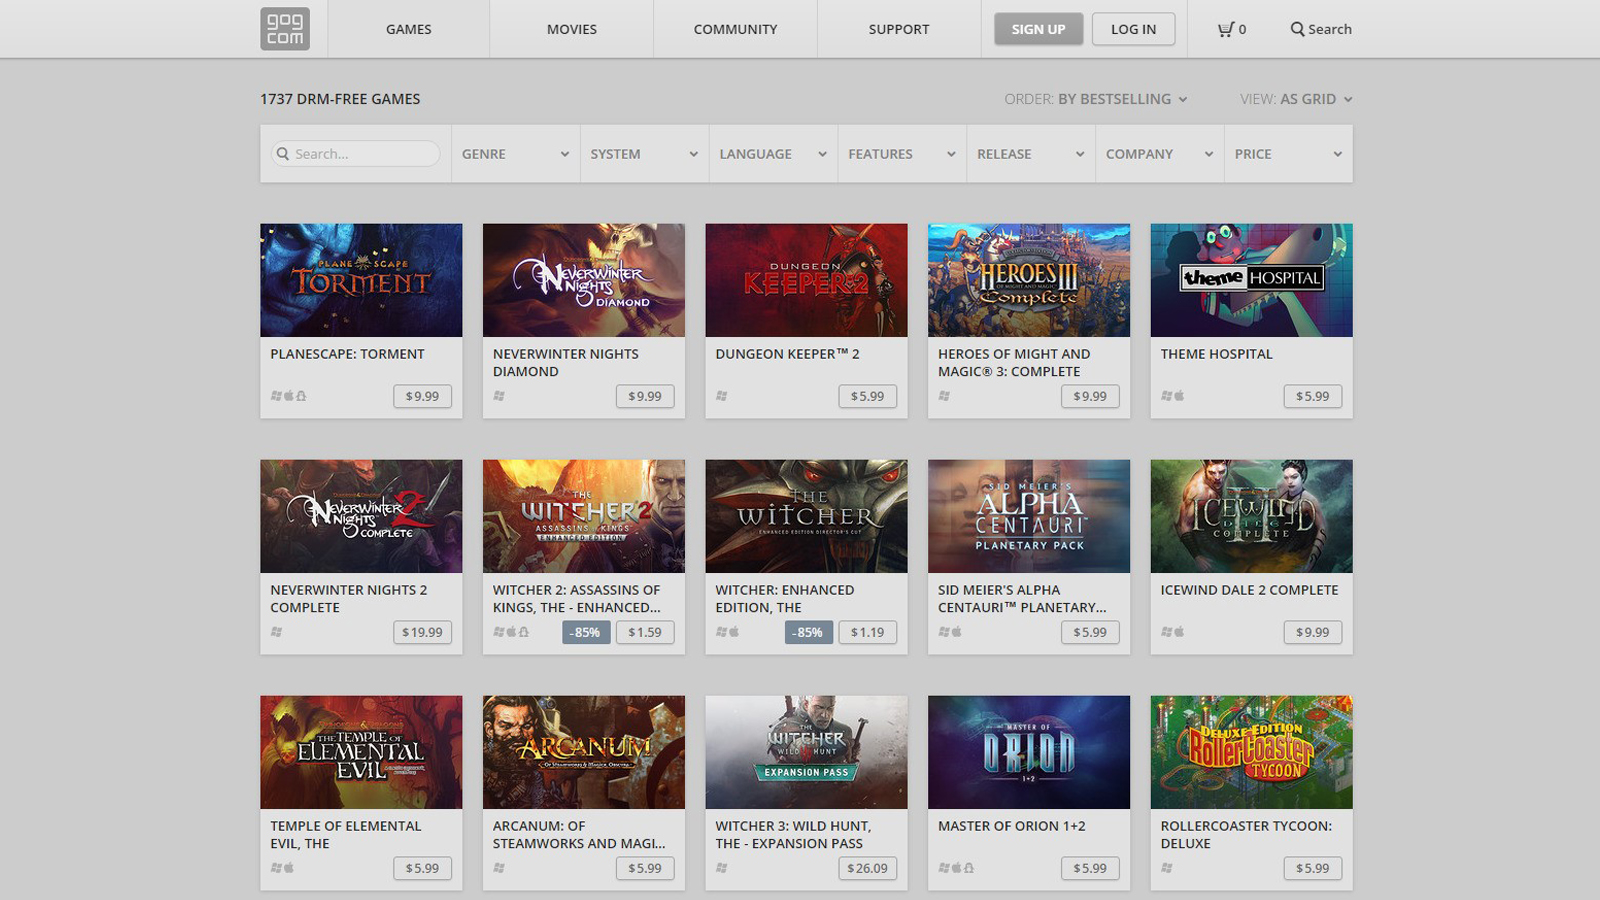Expand the LANGUAGE filter dropdown
Screen dimensions: 1600x900
(773, 154)
